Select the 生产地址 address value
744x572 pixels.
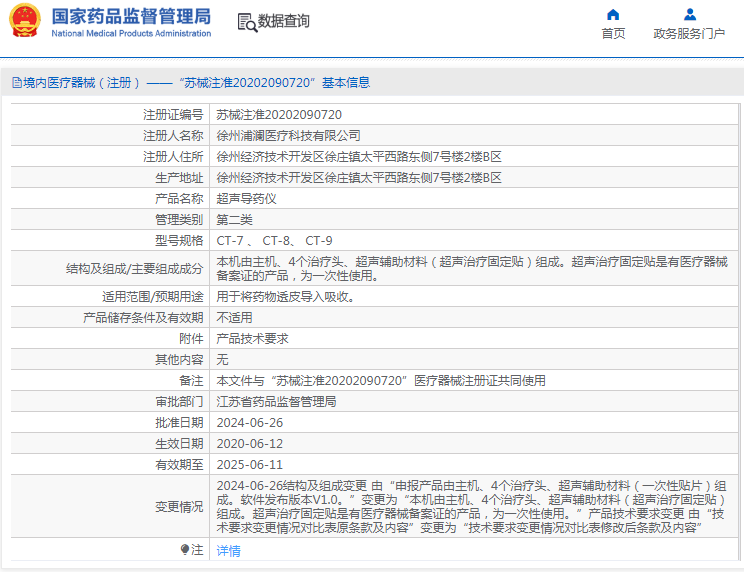pos(359,178)
